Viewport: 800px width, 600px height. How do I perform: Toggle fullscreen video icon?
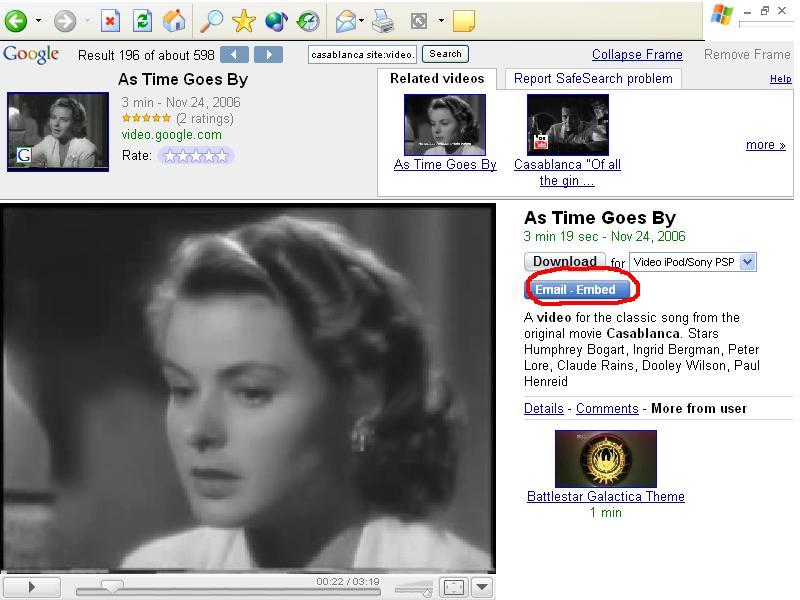click(x=454, y=587)
